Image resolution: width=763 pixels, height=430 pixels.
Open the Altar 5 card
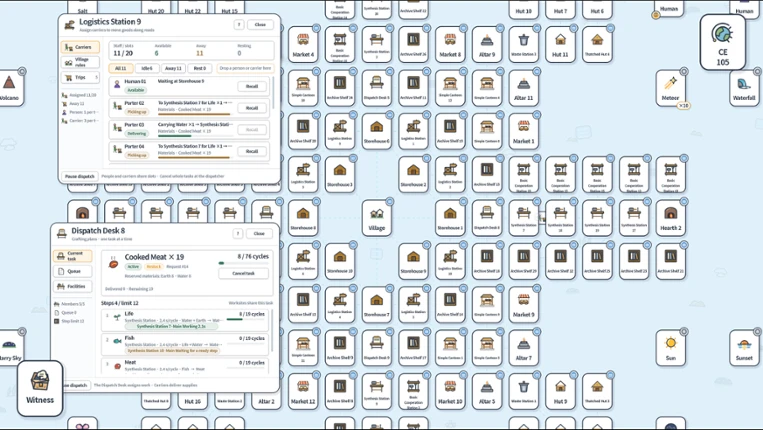[487, 391]
